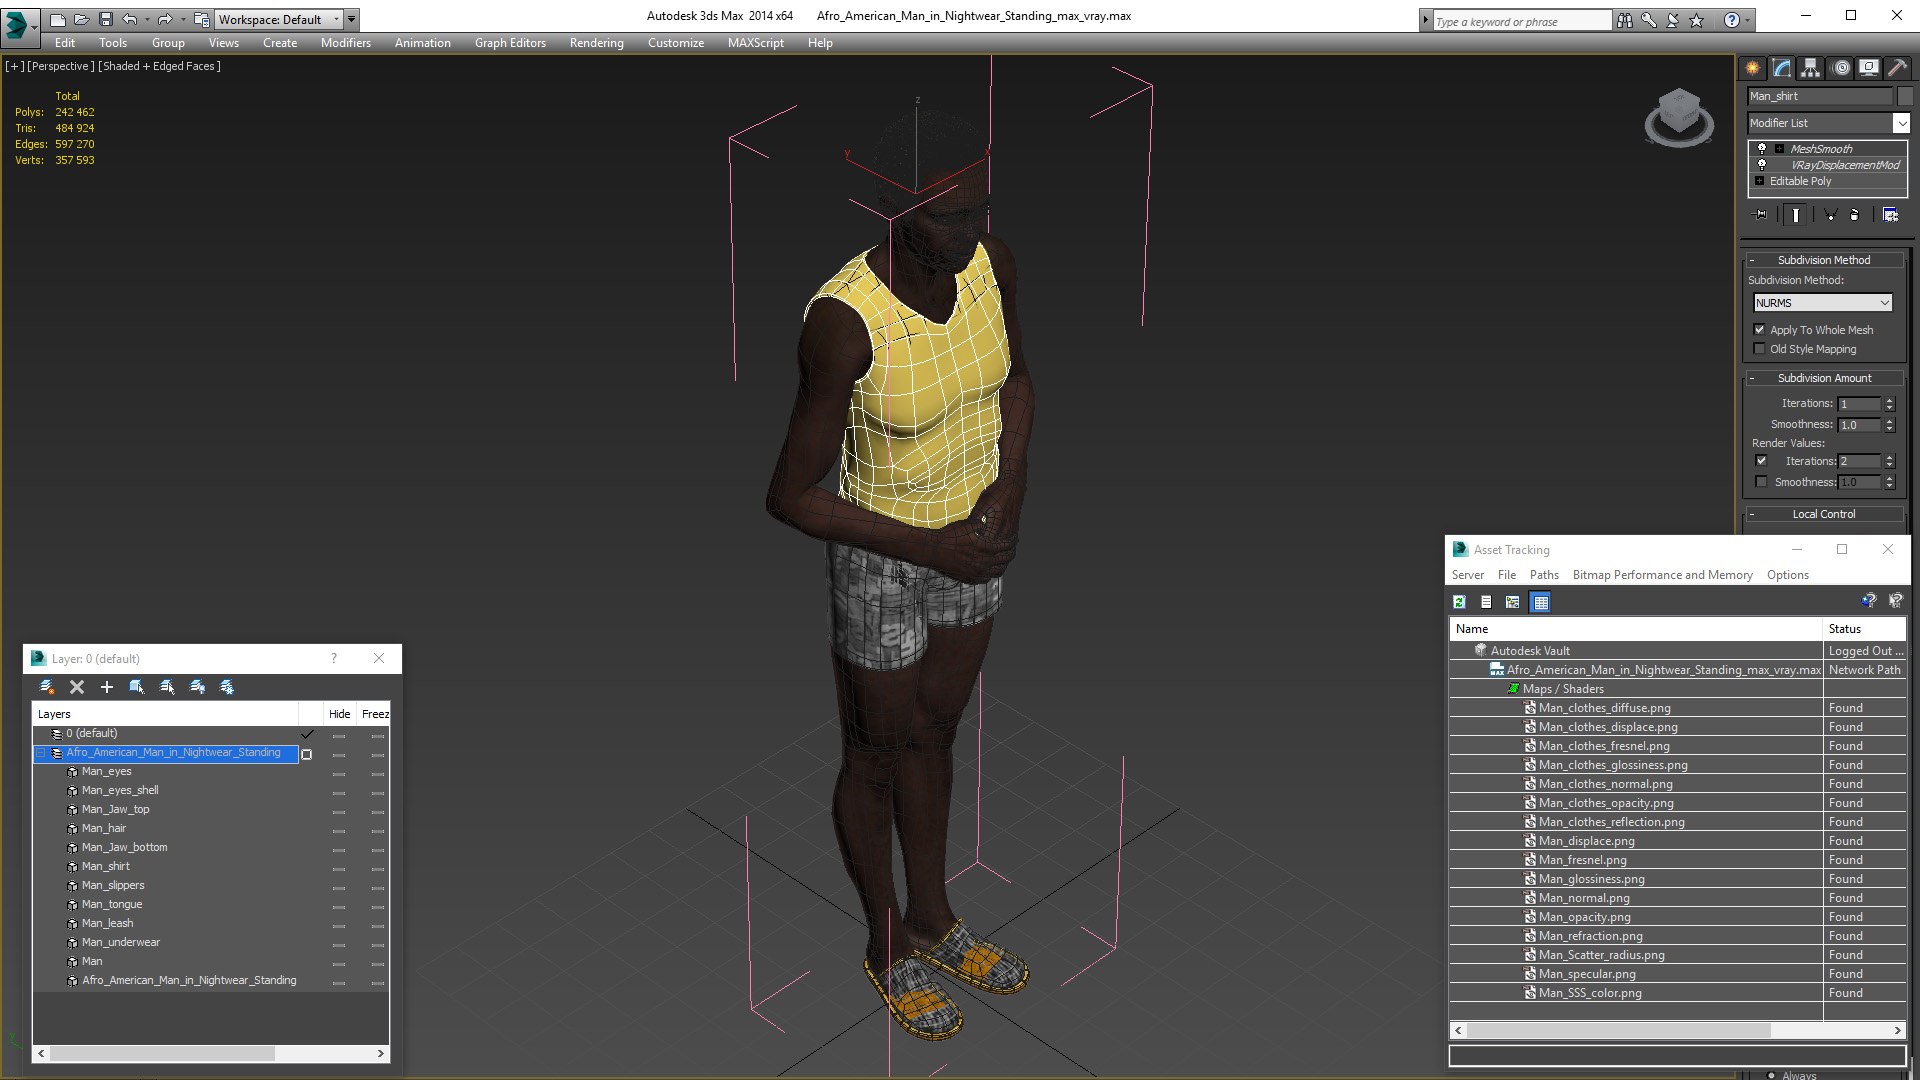Open the Create command panel tab
The width and height of the screenshot is (1920, 1080).
pyautogui.click(x=1753, y=68)
